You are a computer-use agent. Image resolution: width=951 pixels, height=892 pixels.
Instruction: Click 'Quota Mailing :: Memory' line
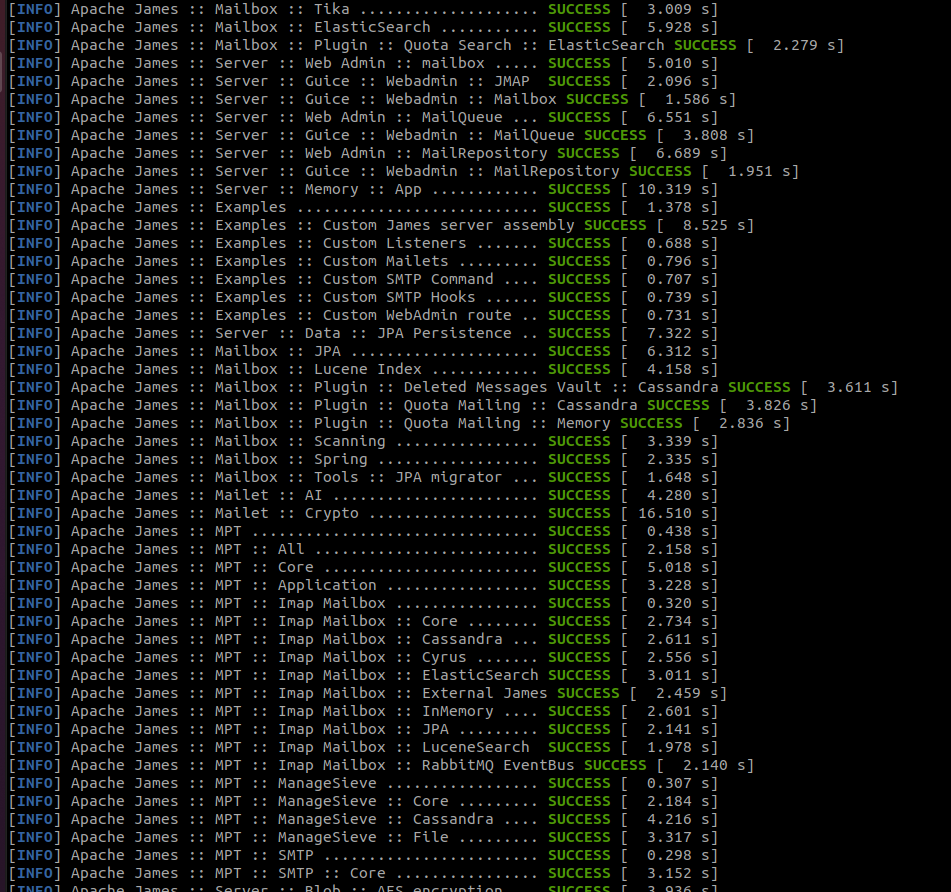(399, 423)
